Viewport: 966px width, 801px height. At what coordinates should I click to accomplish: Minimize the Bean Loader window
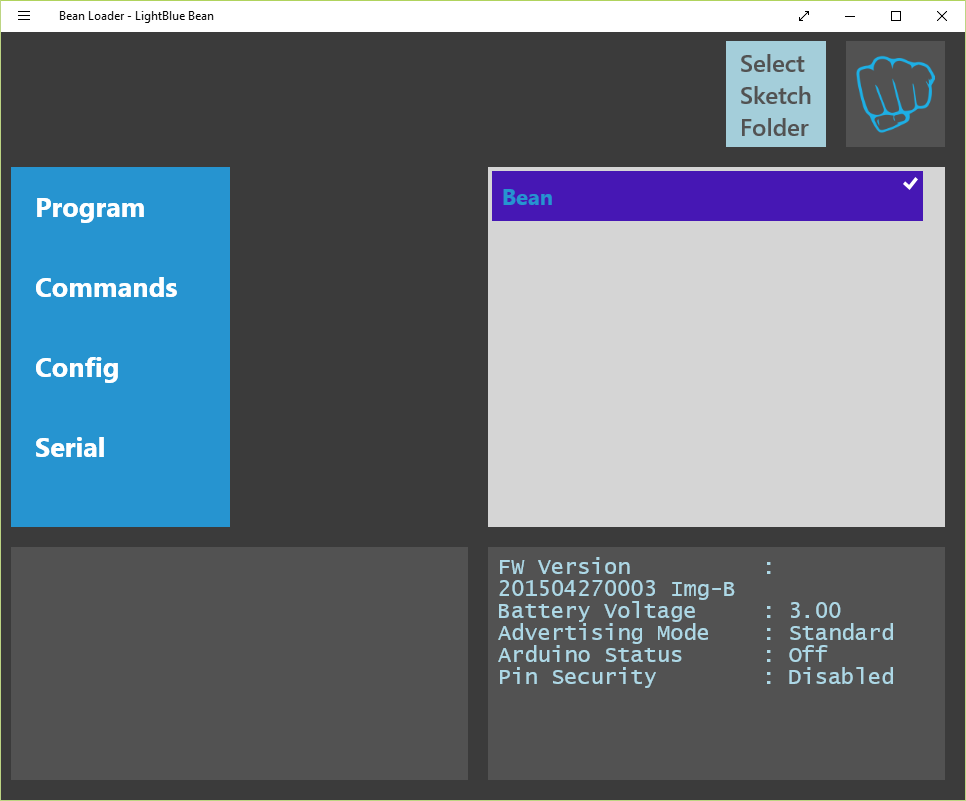850,16
